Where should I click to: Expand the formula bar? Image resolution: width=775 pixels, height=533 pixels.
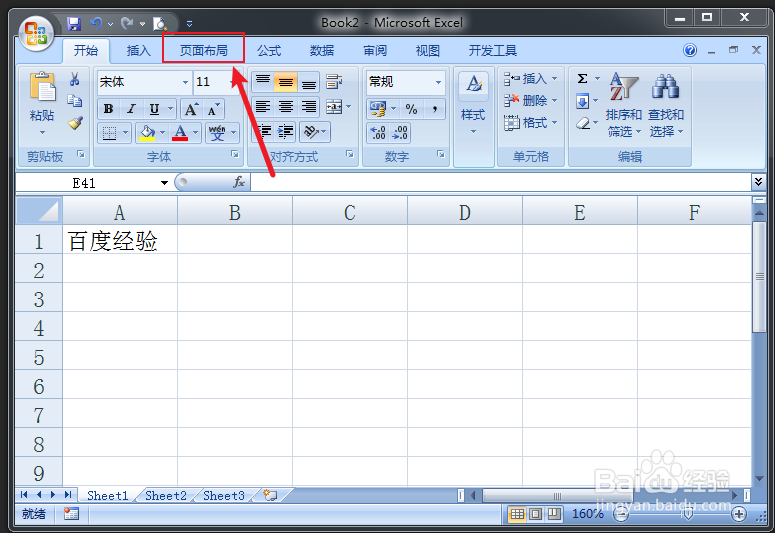pos(758,182)
